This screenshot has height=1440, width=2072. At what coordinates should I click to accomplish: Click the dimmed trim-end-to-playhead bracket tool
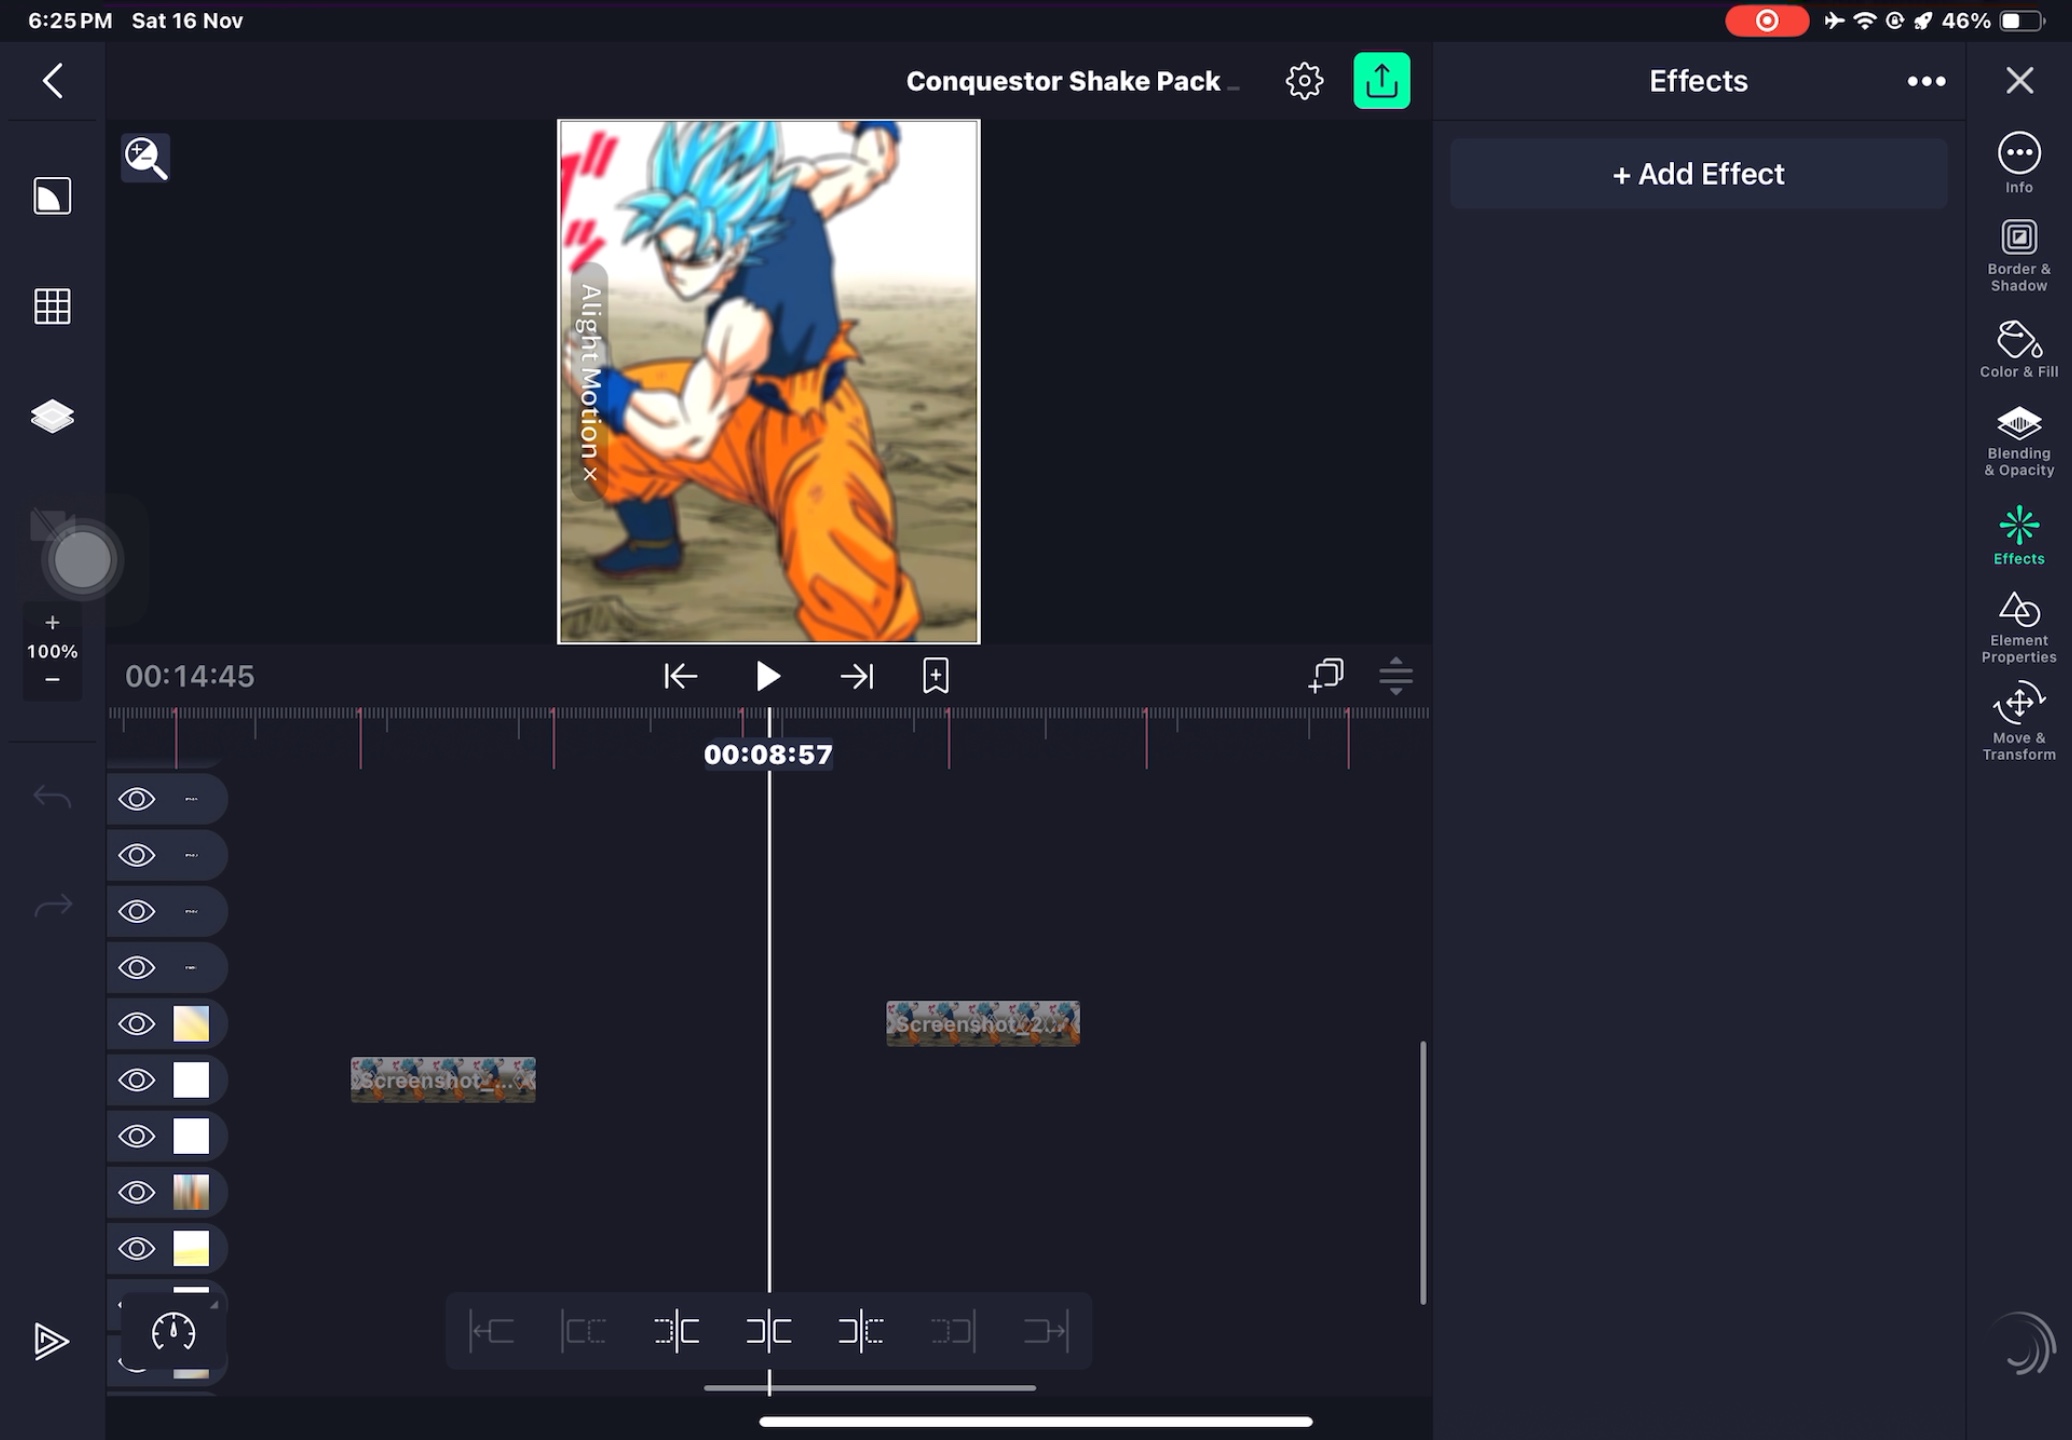click(x=953, y=1331)
